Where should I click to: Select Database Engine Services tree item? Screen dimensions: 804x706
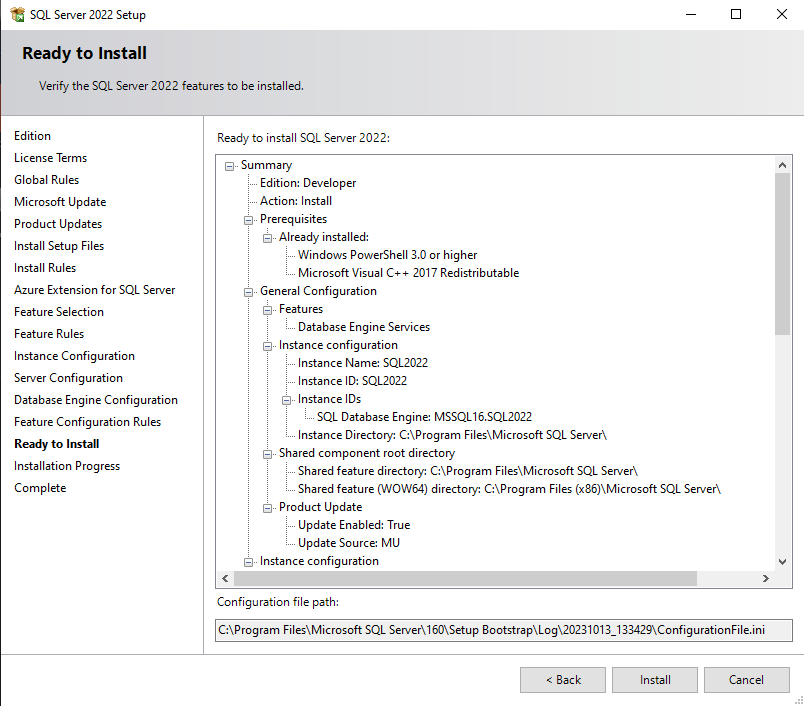point(363,327)
